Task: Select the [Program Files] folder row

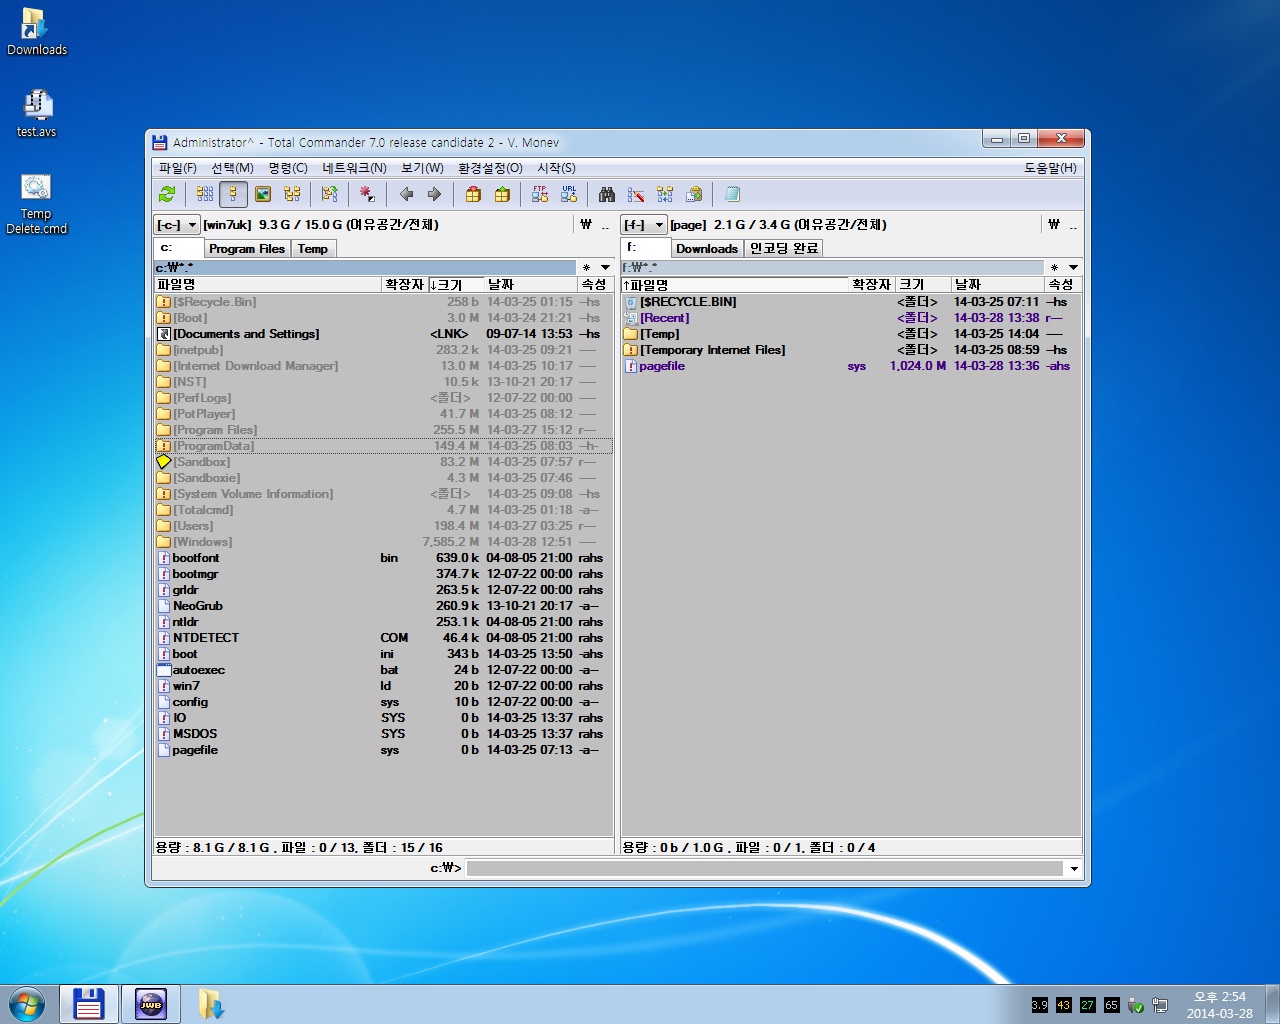Action: 384,430
